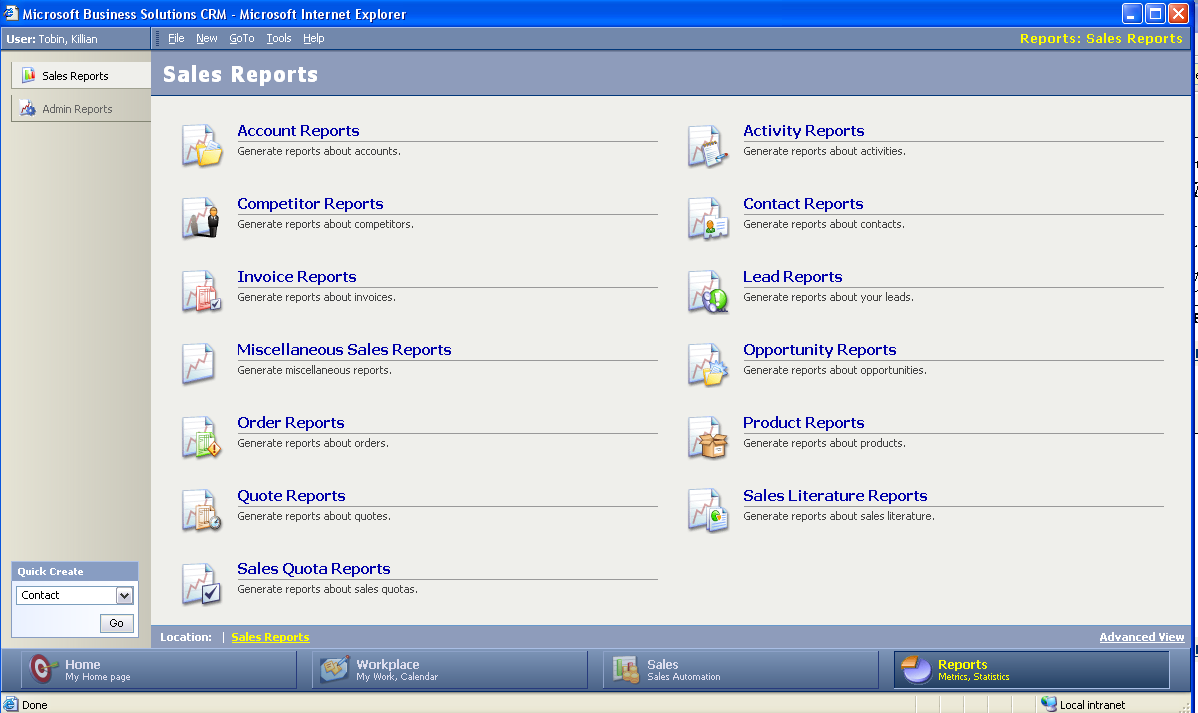Image resolution: width=1198 pixels, height=713 pixels.
Task: Go to the Sales label in navigation bar
Action: pyautogui.click(x=662, y=665)
